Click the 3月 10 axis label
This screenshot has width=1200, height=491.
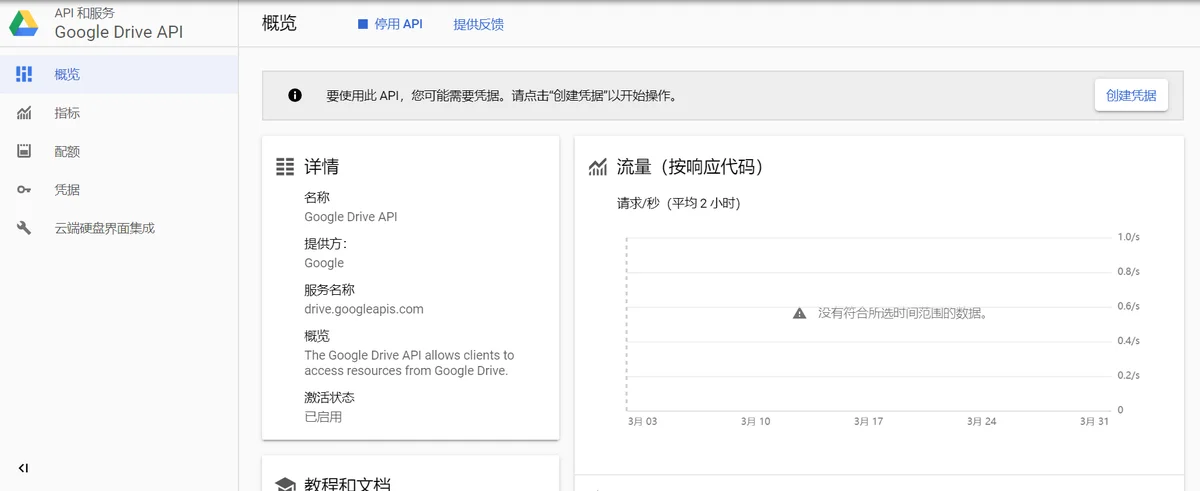click(756, 422)
